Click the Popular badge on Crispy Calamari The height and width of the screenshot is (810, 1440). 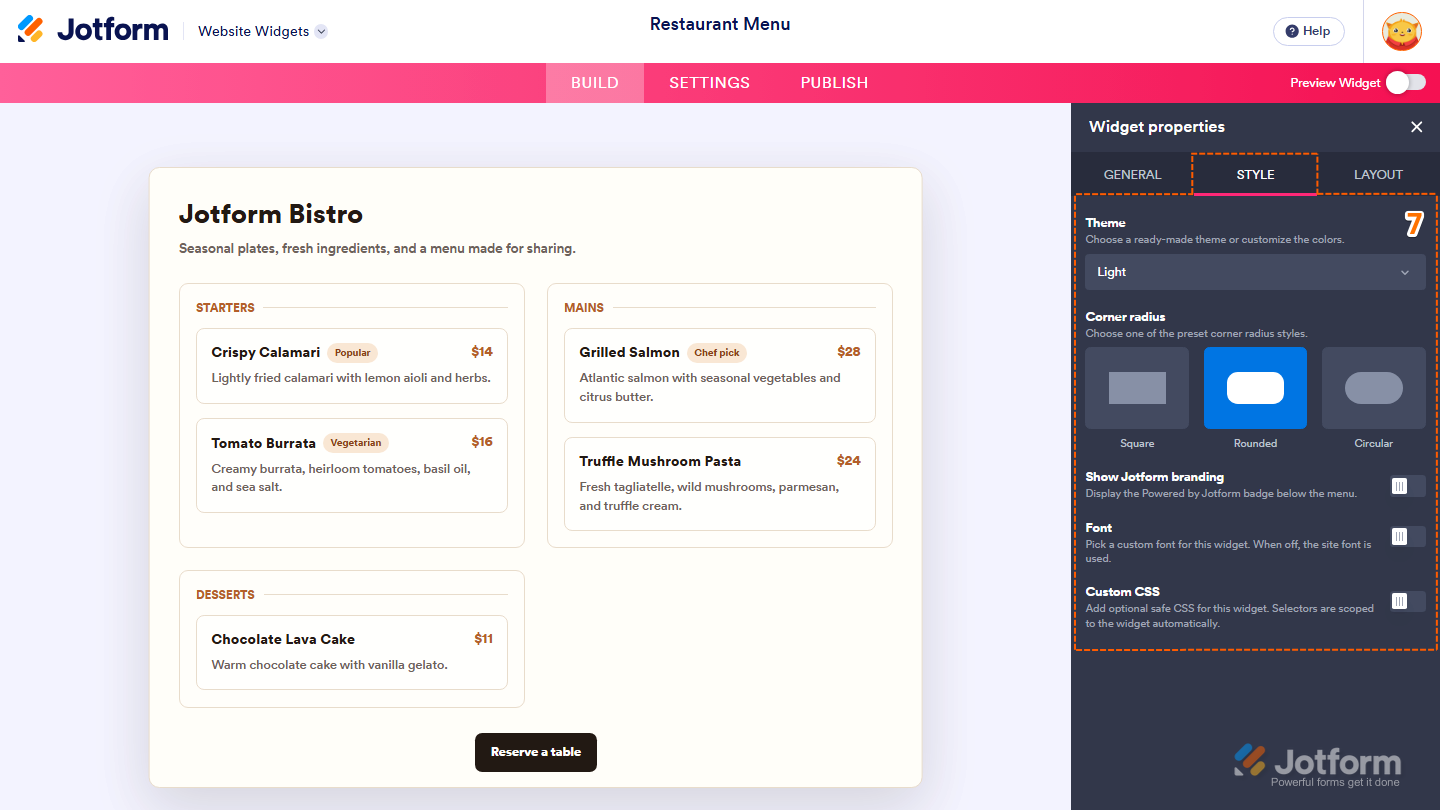click(x=352, y=353)
